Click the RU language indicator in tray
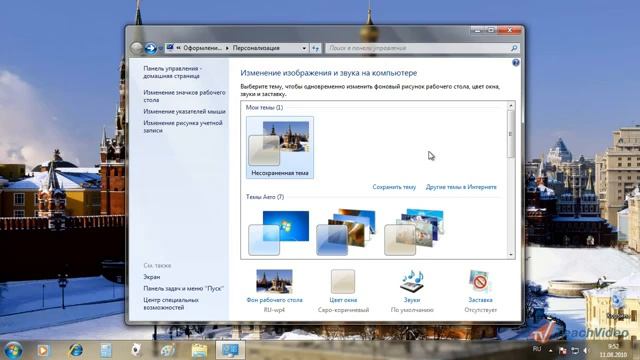640x360 pixels. (537, 349)
